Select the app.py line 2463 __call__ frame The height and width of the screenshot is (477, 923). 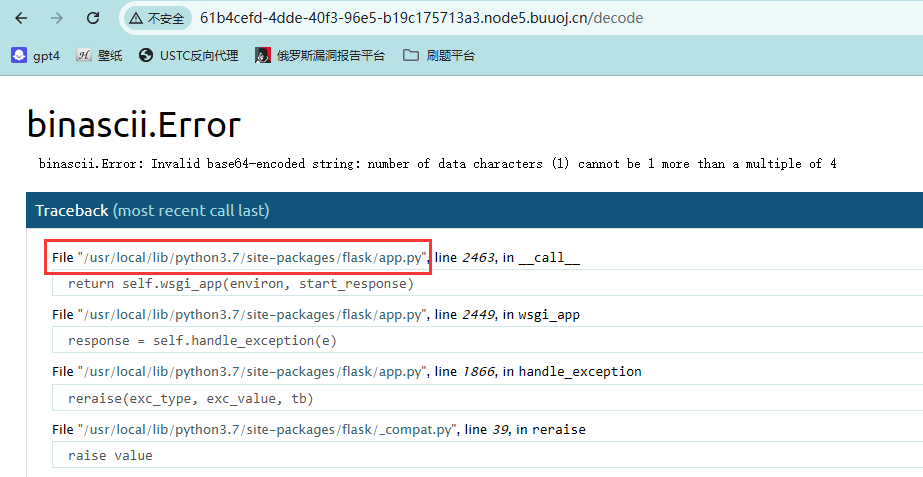(315, 258)
